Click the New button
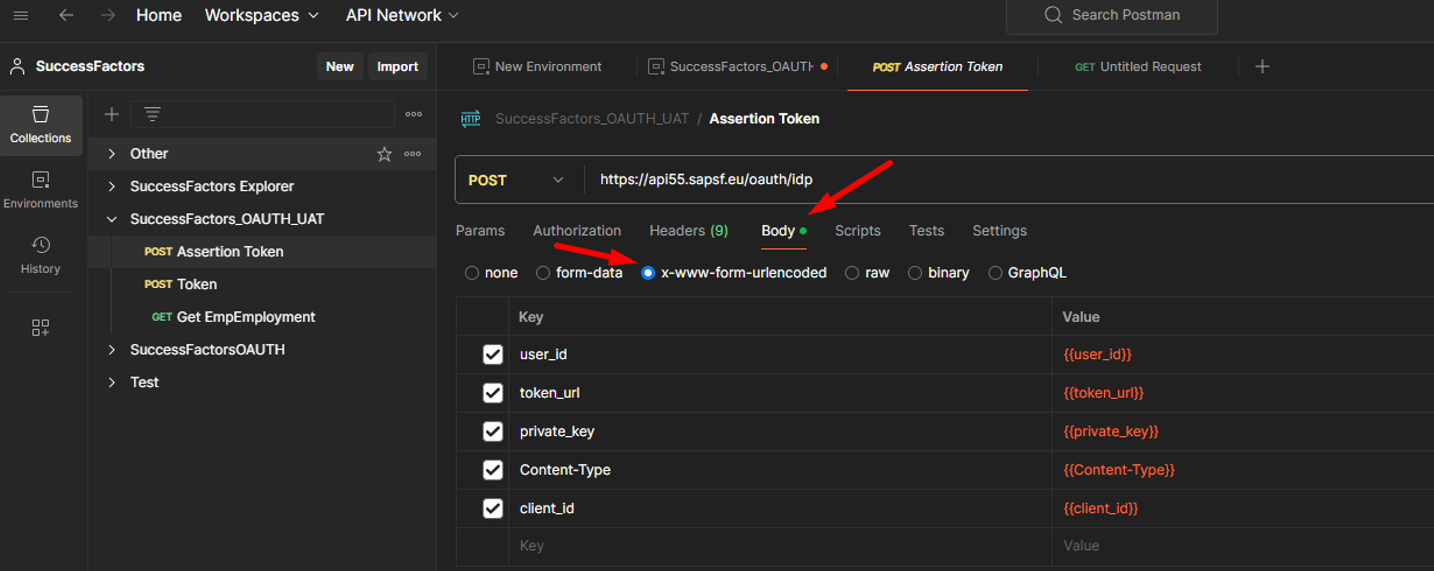The image size is (1434, 571). pos(340,67)
